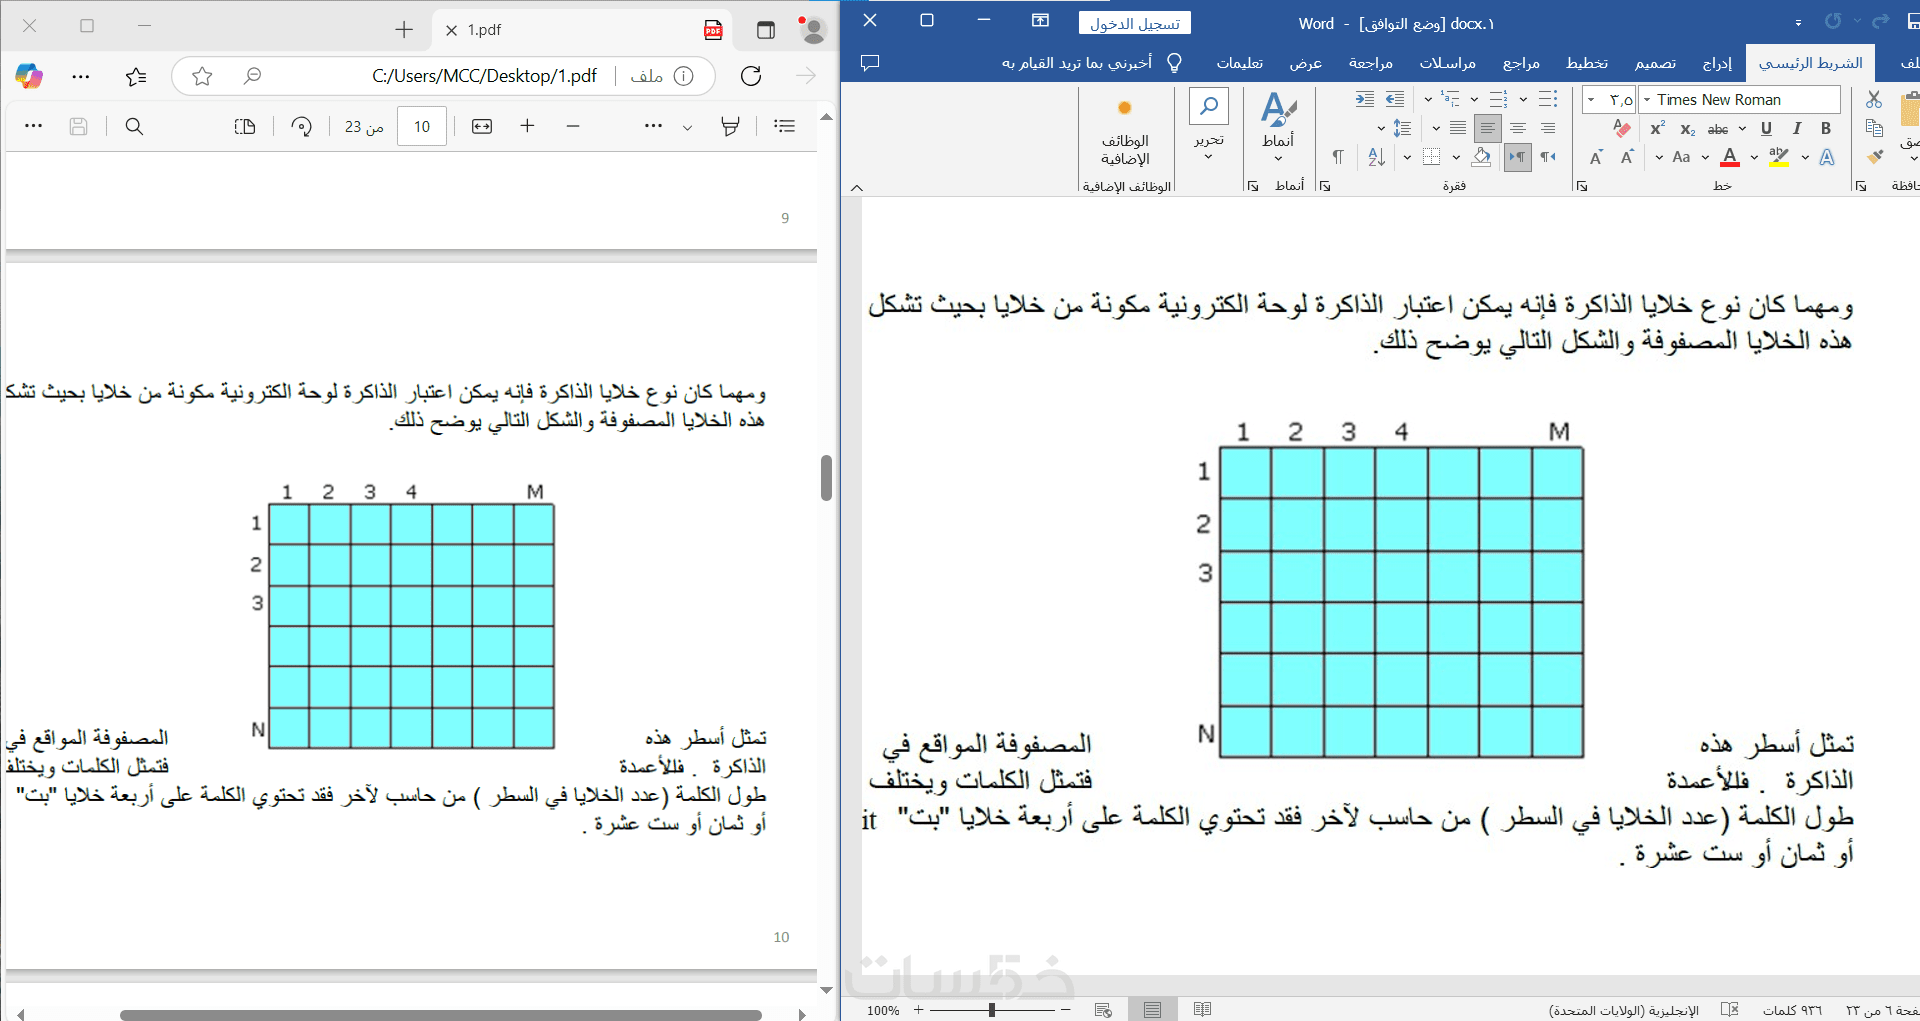This screenshot has height=1021, width=1920.
Task: Click the Find magnifier icon in Word ribbon
Action: tap(1209, 106)
